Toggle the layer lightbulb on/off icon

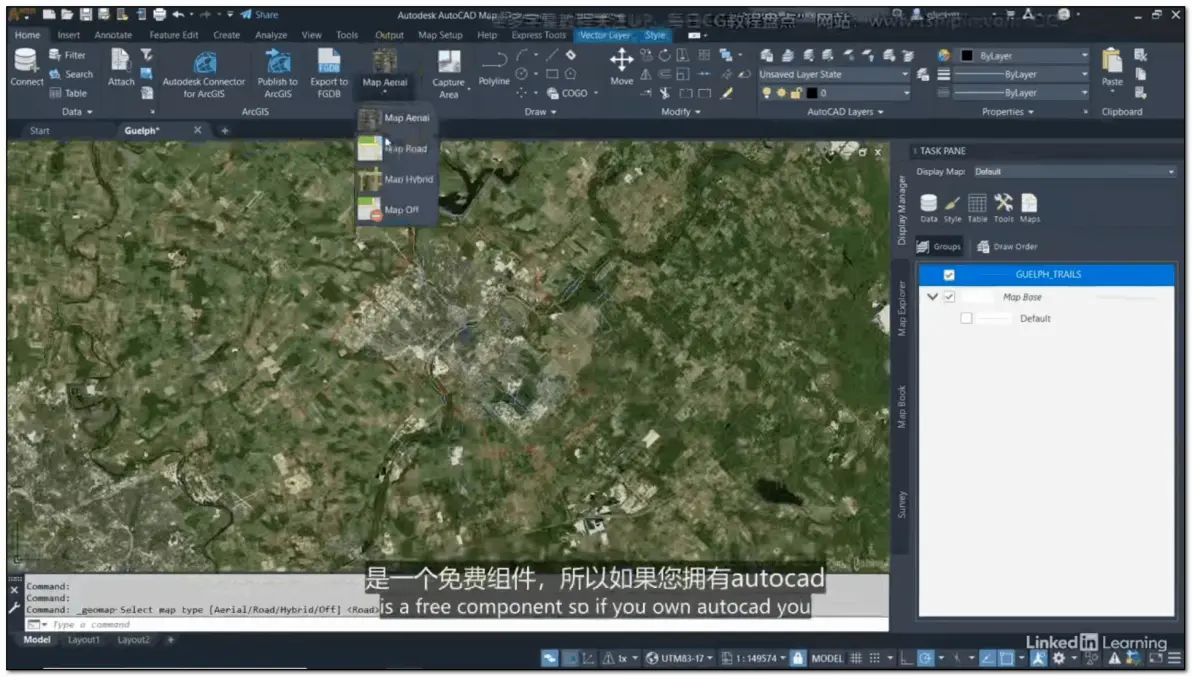pos(766,93)
